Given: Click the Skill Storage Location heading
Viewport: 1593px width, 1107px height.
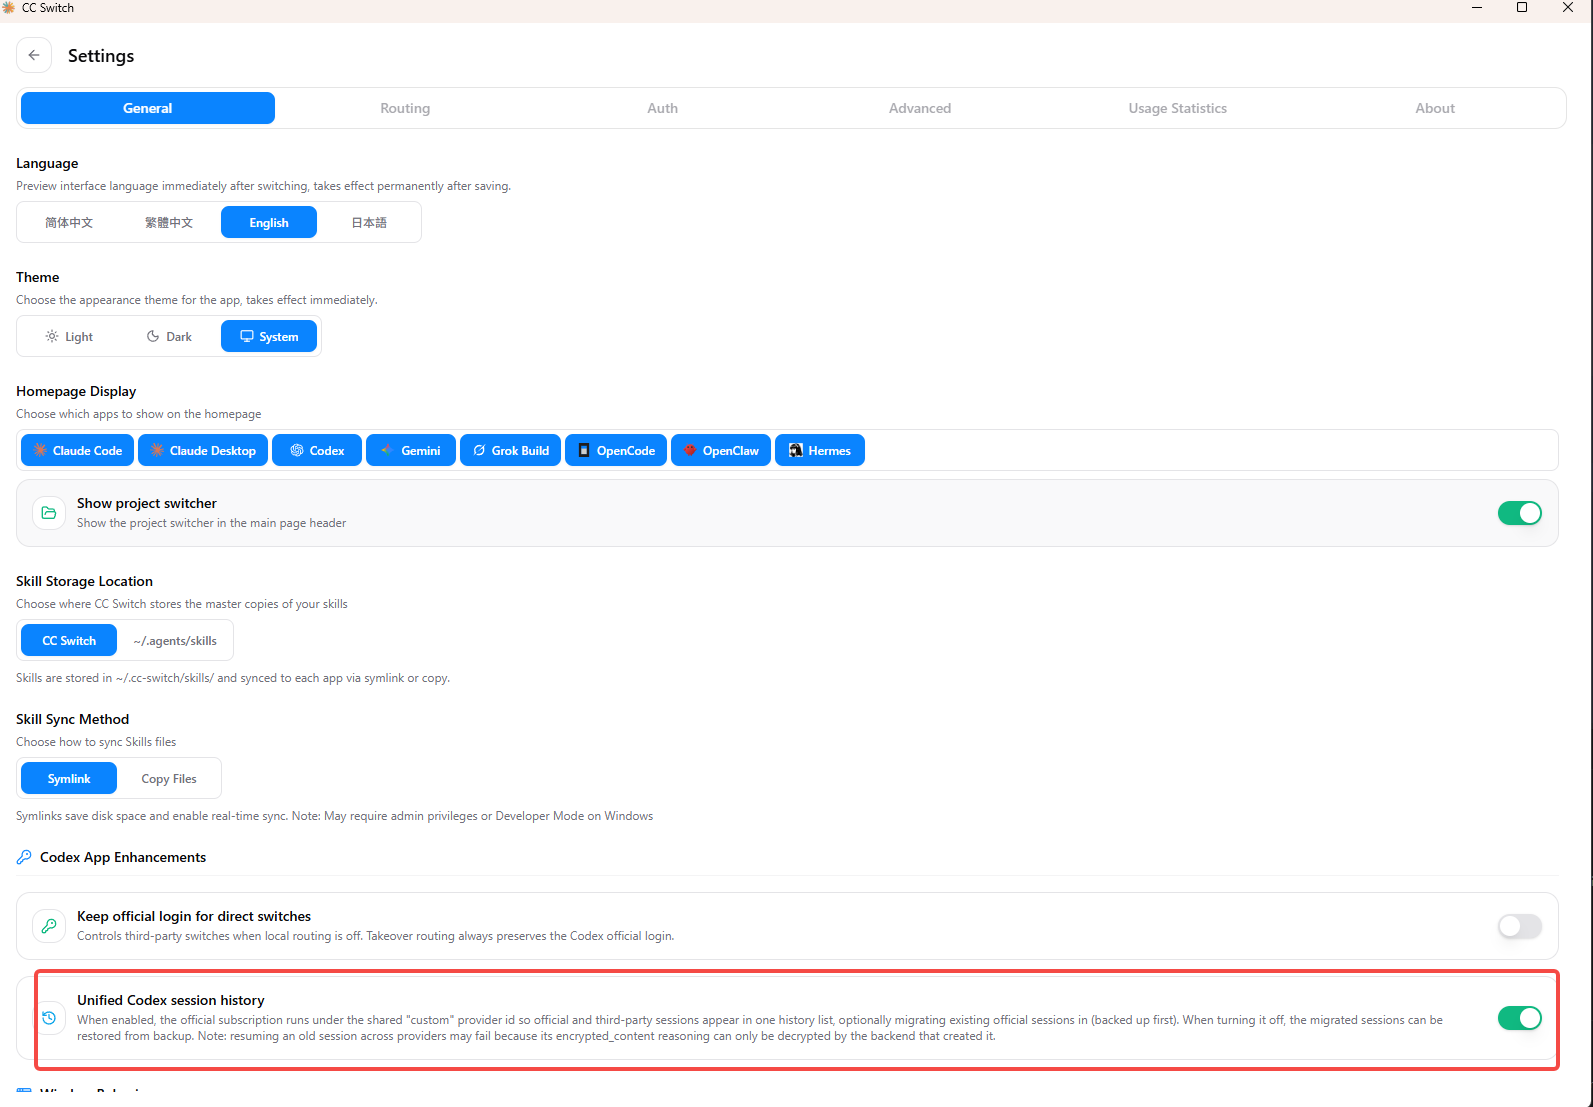Looking at the screenshot, I should coord(85,581).
